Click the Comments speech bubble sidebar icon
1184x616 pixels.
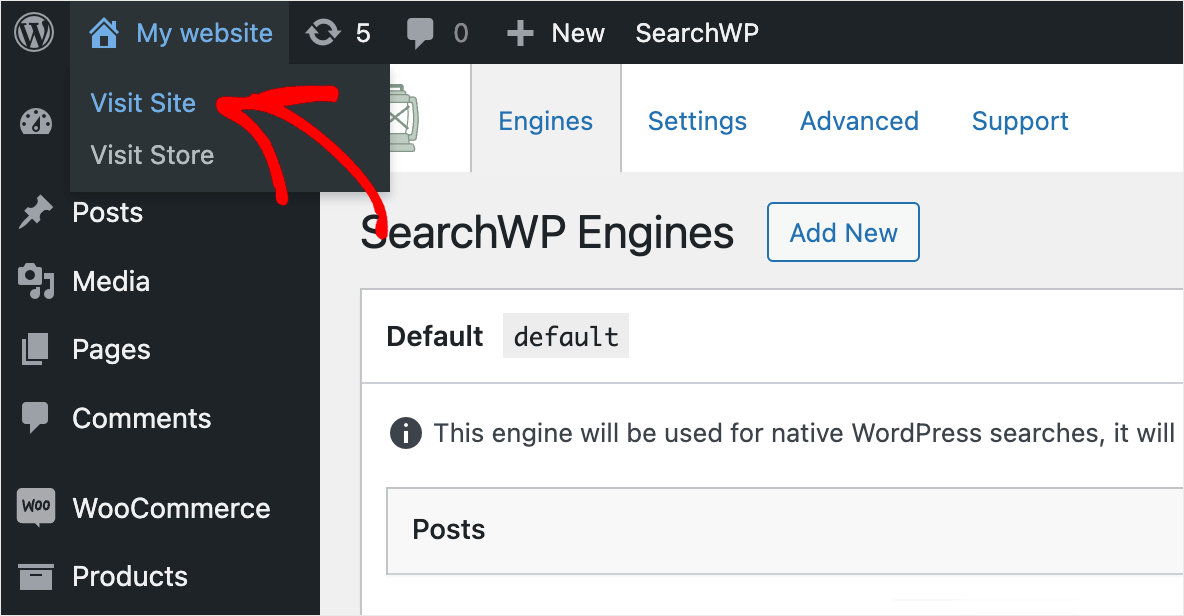[x=35, y=417]
